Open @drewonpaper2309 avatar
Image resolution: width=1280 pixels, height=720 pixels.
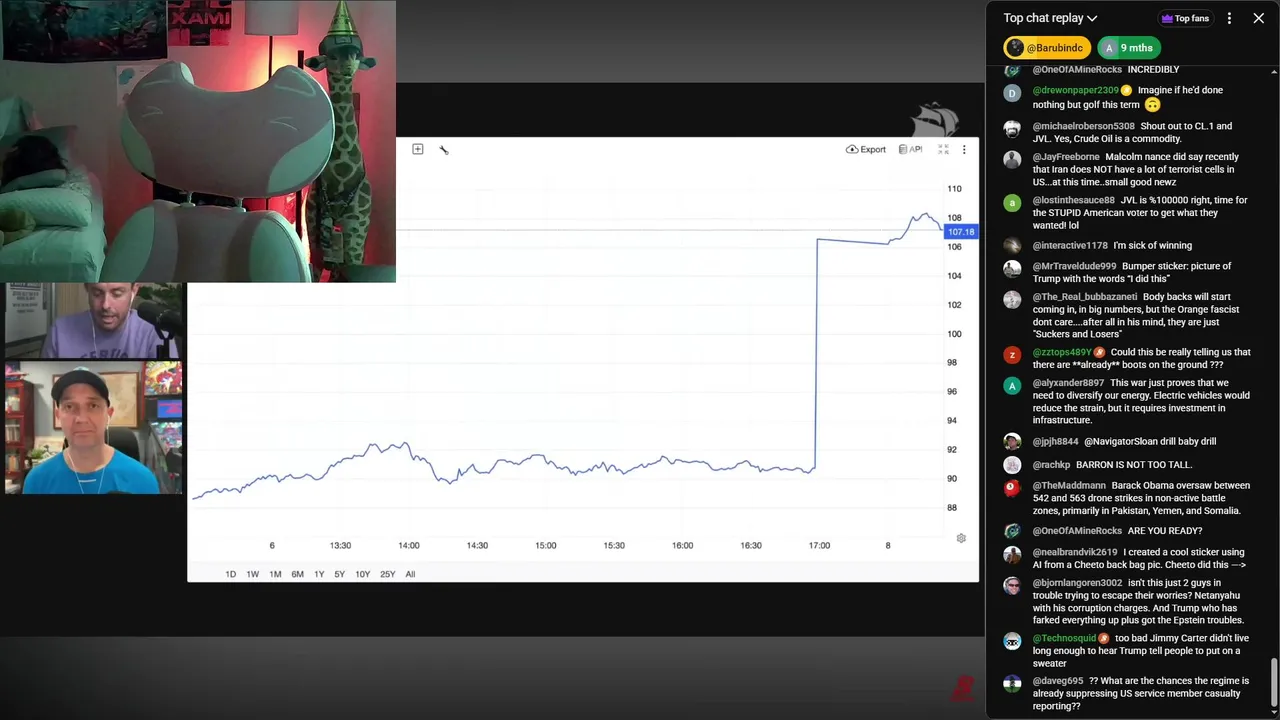pos(1012,93)
